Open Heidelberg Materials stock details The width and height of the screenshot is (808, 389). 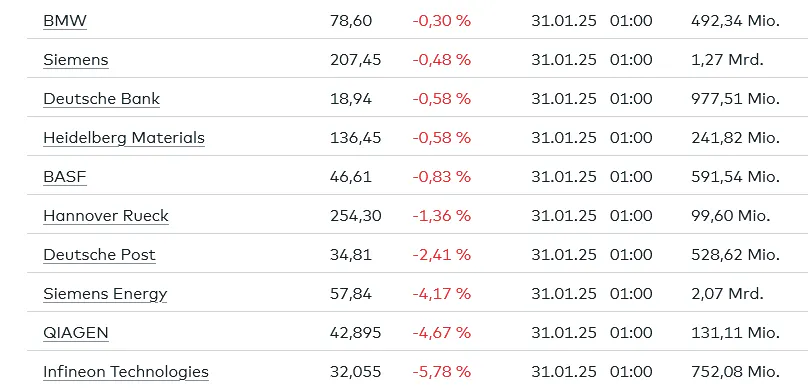coord(124,138)
